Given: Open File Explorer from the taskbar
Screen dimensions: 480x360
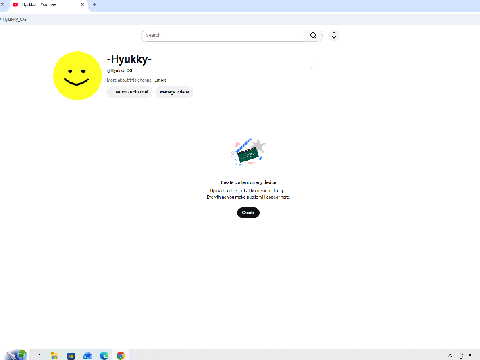Looking at the screenshot, I should click(x=54, y=355).
